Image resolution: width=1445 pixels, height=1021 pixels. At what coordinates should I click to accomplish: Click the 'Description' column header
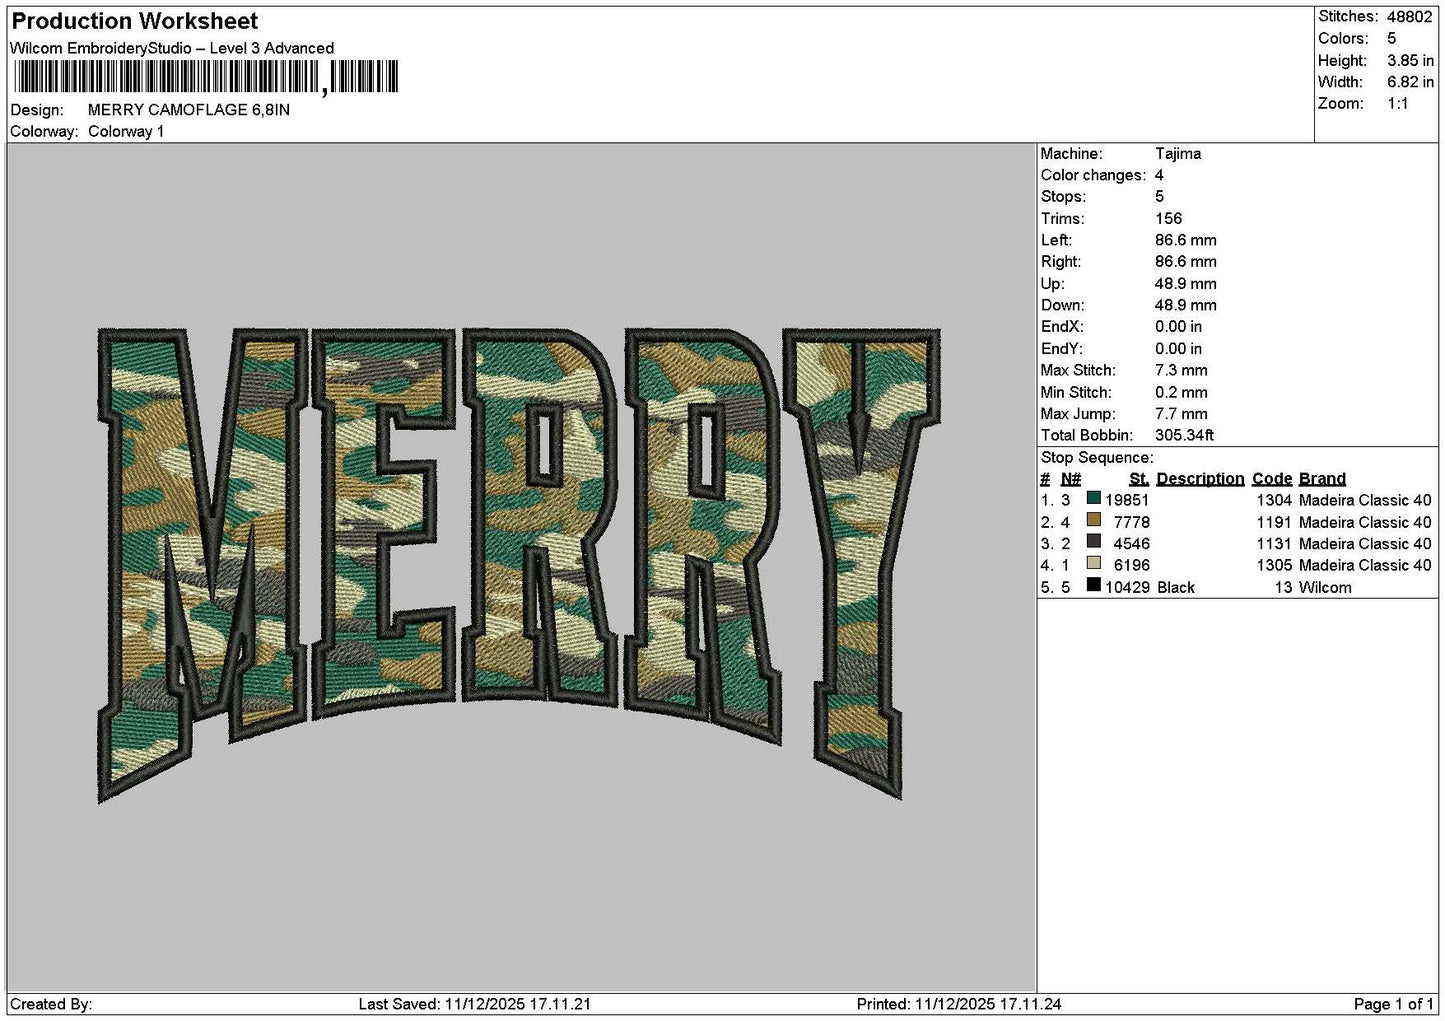[x=1200, y=479]
